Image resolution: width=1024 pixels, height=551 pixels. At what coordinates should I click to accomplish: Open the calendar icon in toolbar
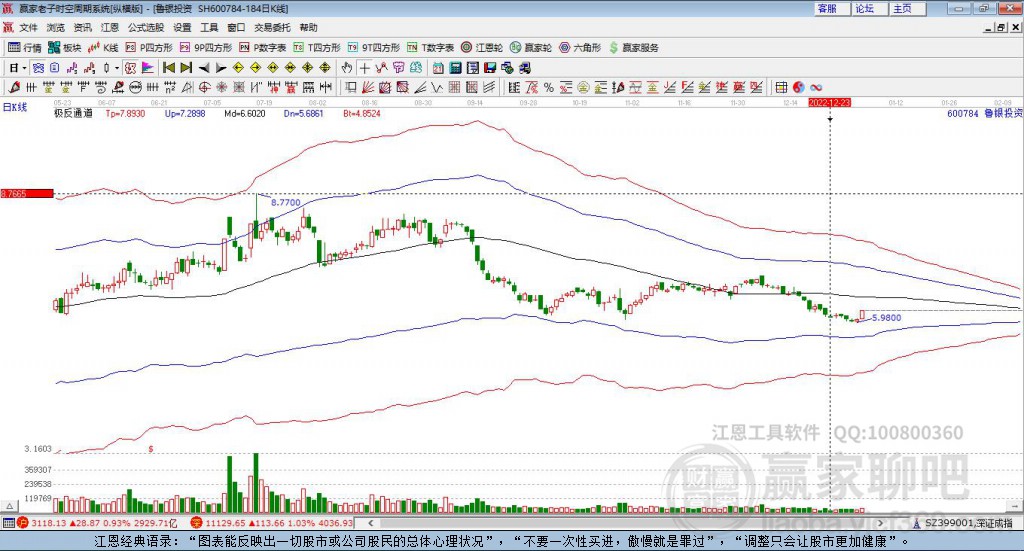click(438, 68)
